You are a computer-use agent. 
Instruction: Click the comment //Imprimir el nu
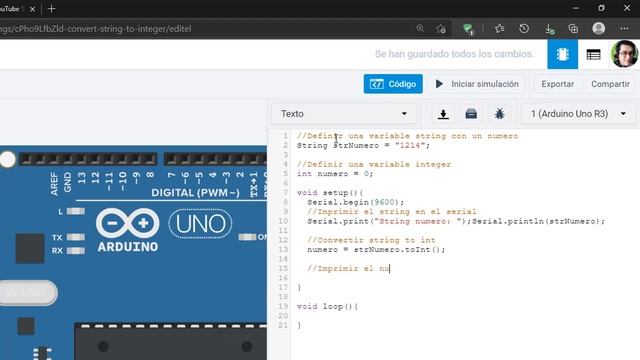click(349, 269)
